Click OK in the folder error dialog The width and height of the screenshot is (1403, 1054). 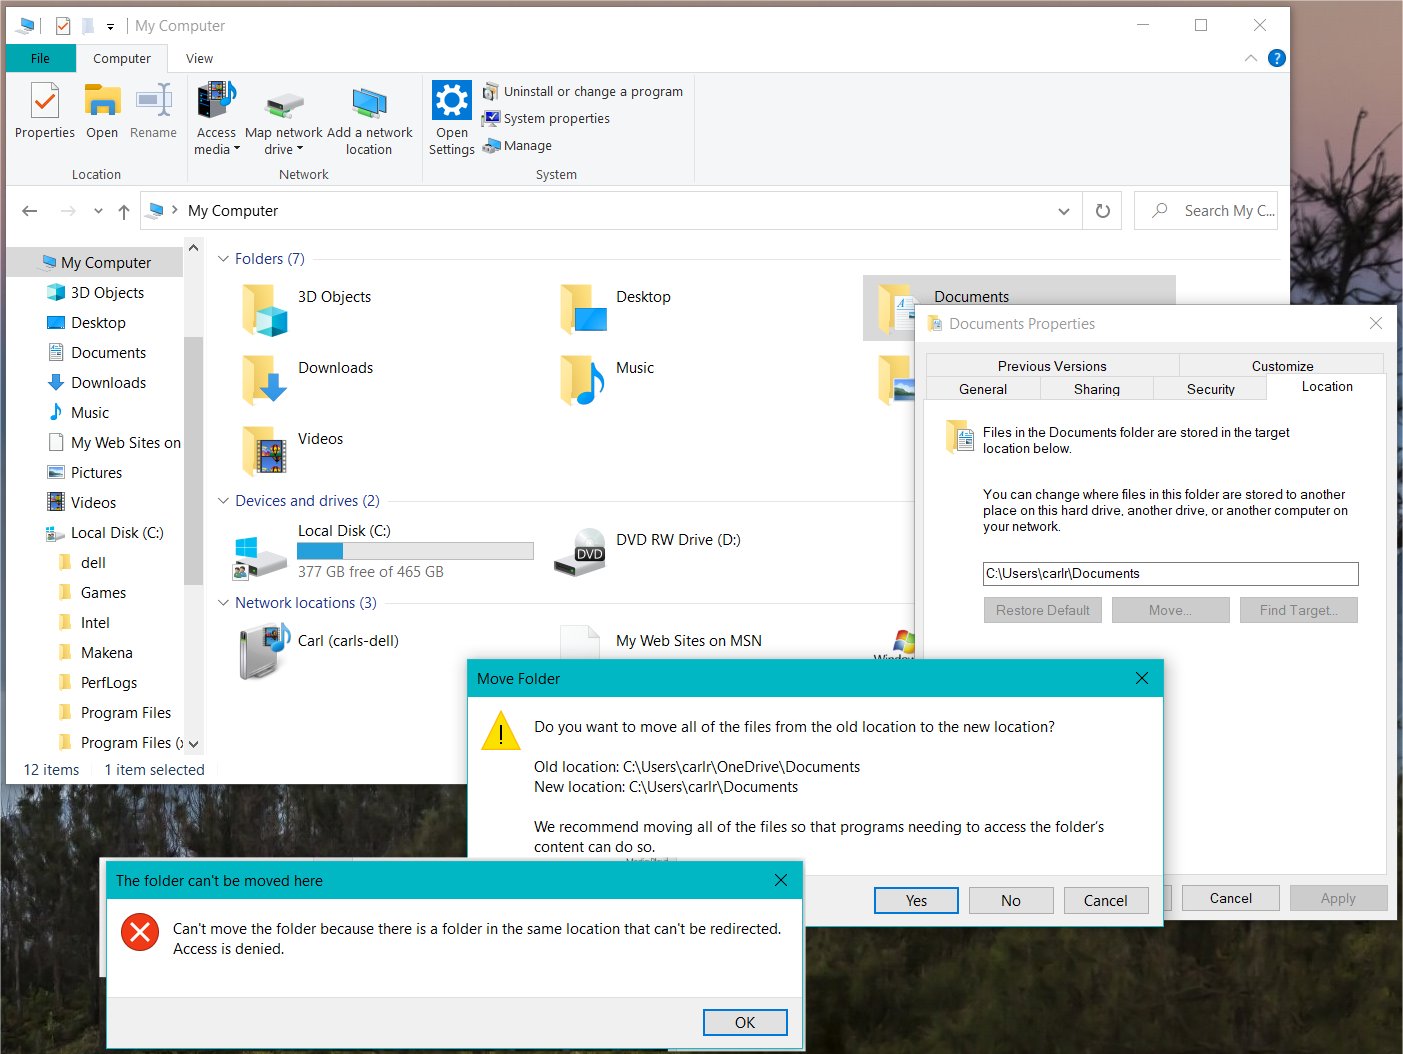pyautogui.click(x=744, y=1021)
